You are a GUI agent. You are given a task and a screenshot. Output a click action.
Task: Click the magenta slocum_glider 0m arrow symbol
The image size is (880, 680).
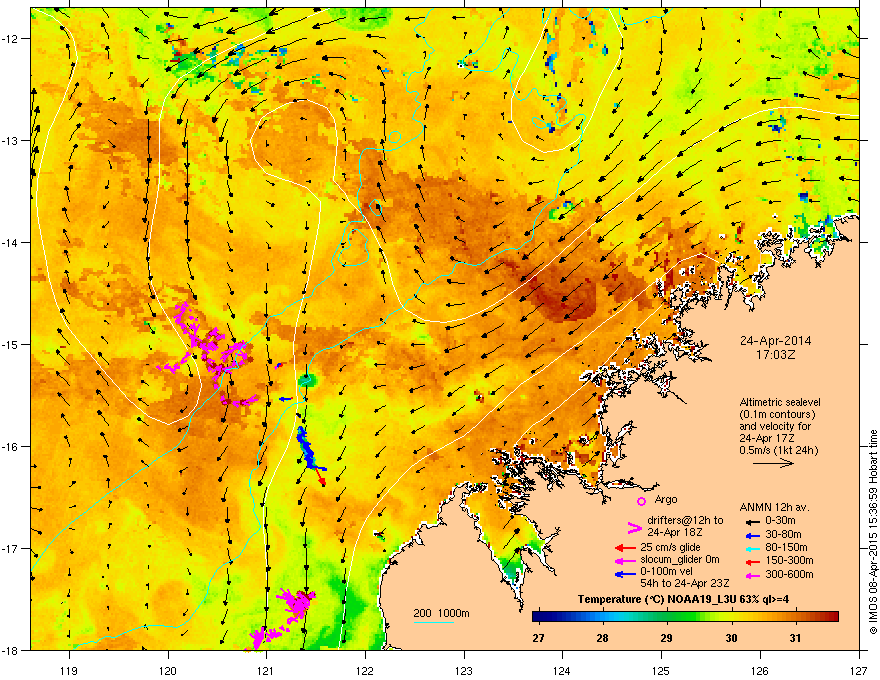(x=625, y=560)
